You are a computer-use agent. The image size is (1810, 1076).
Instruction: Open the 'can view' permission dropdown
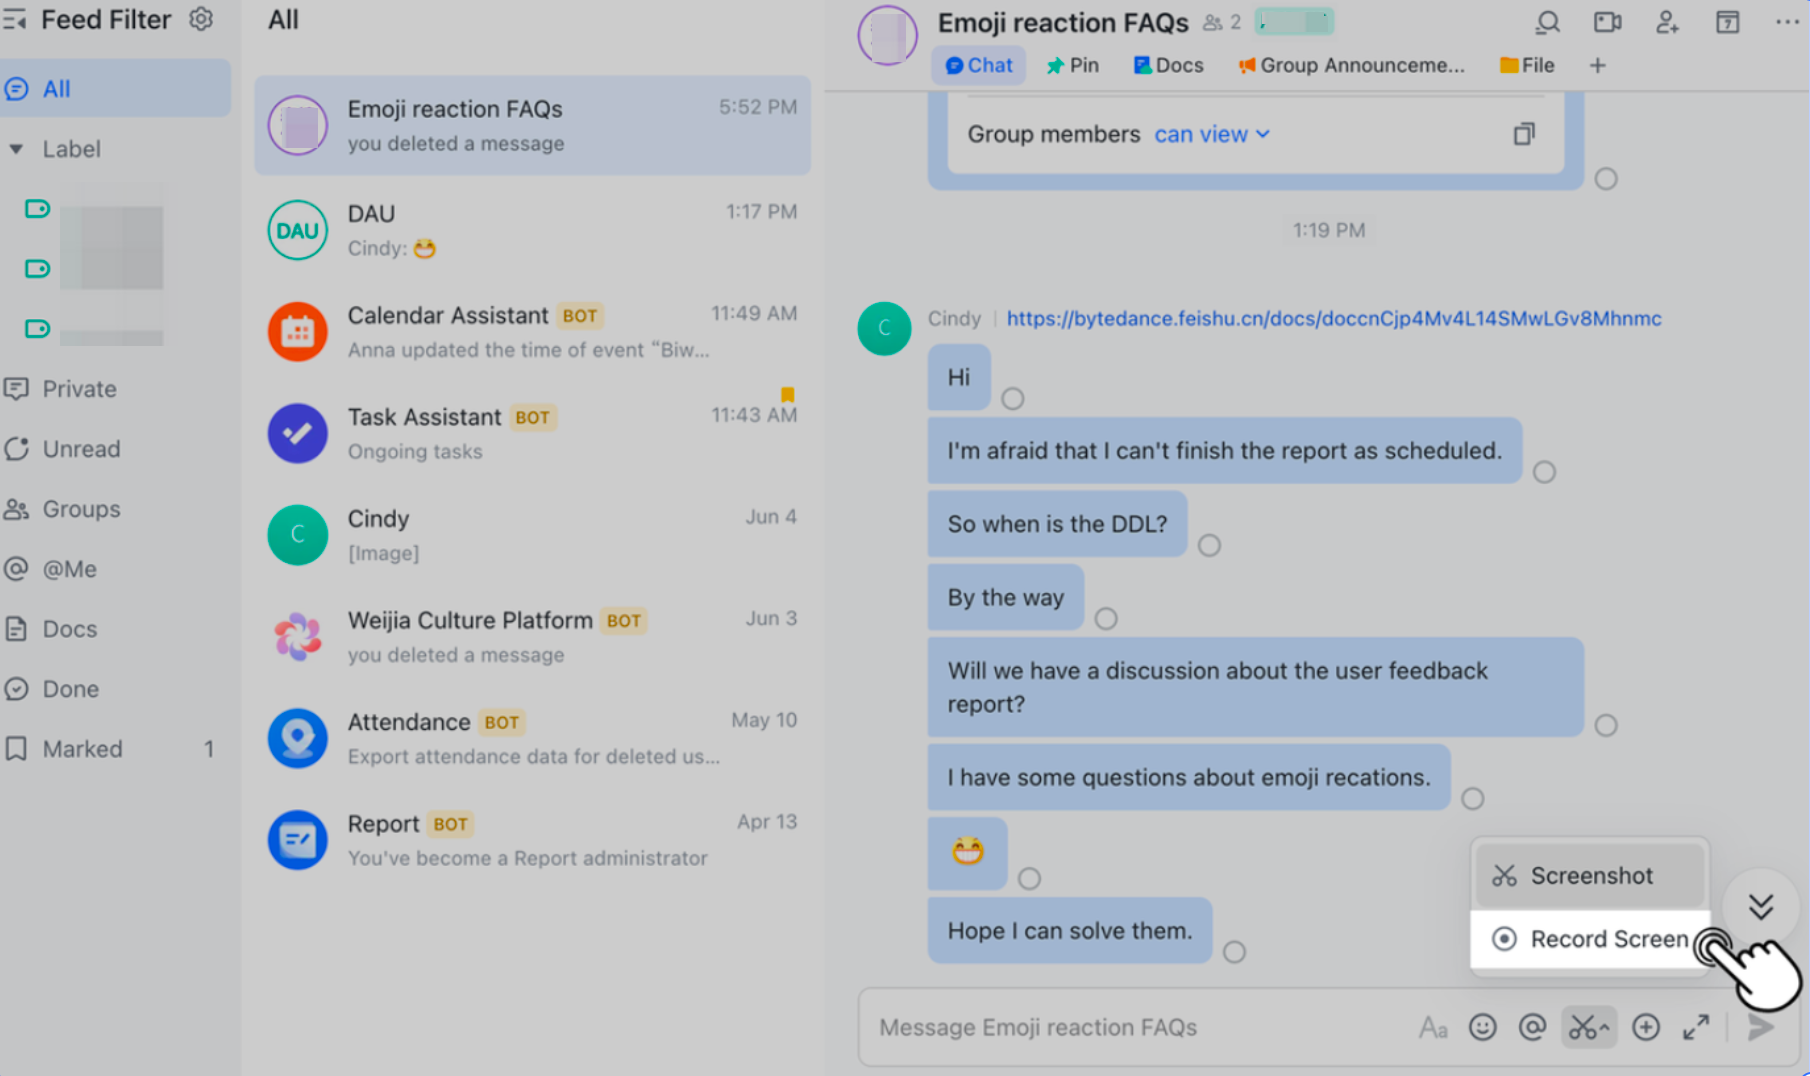coord(1210,134)
